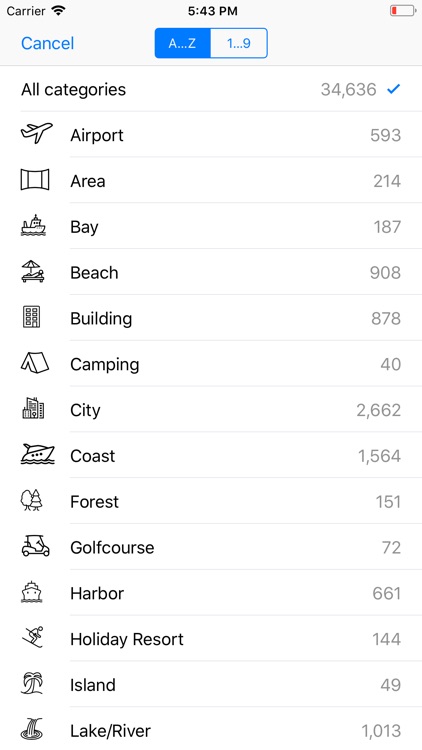Select the Lake/River waterfall icon
422x750 pixels.
tap(32, 729)
